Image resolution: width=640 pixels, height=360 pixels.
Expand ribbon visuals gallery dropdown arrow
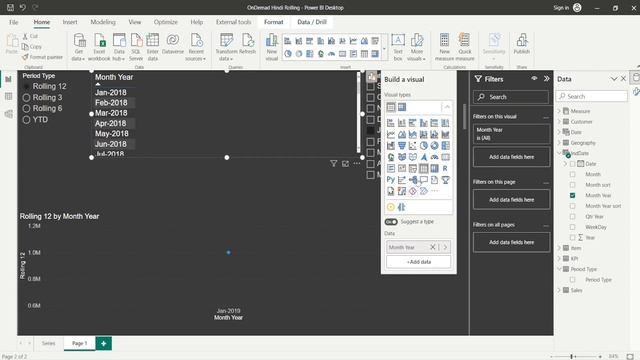[384, 49]
